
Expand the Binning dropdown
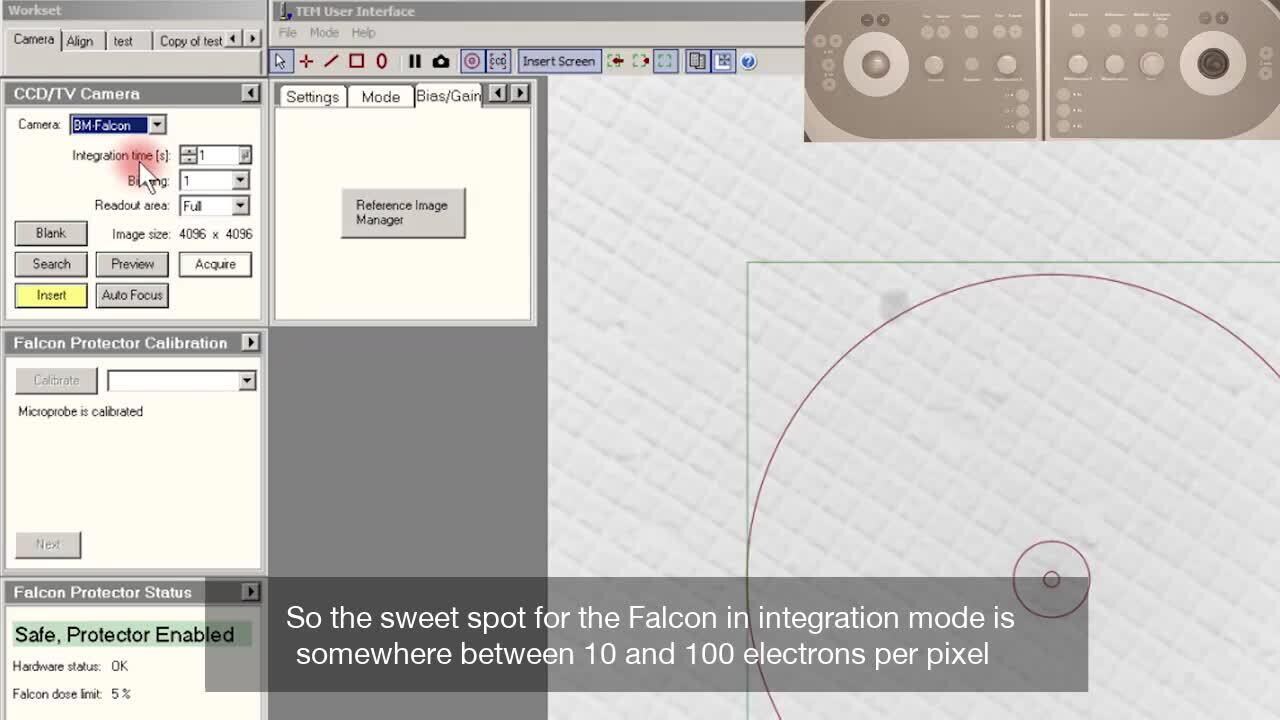tap(240, 181)
